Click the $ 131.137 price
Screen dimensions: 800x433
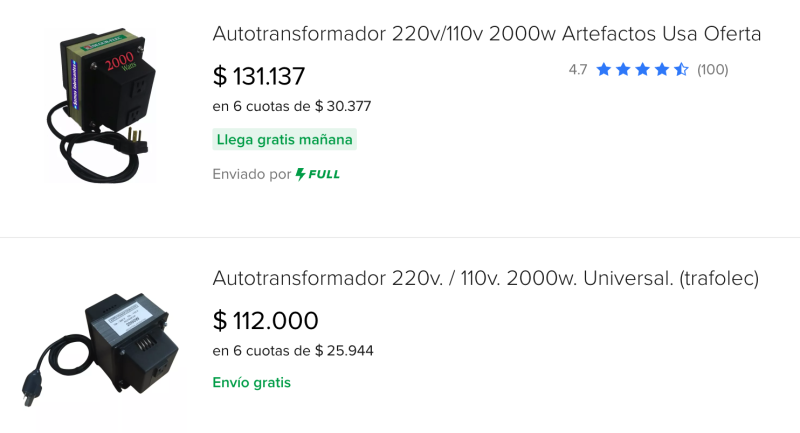pos(259,76)
